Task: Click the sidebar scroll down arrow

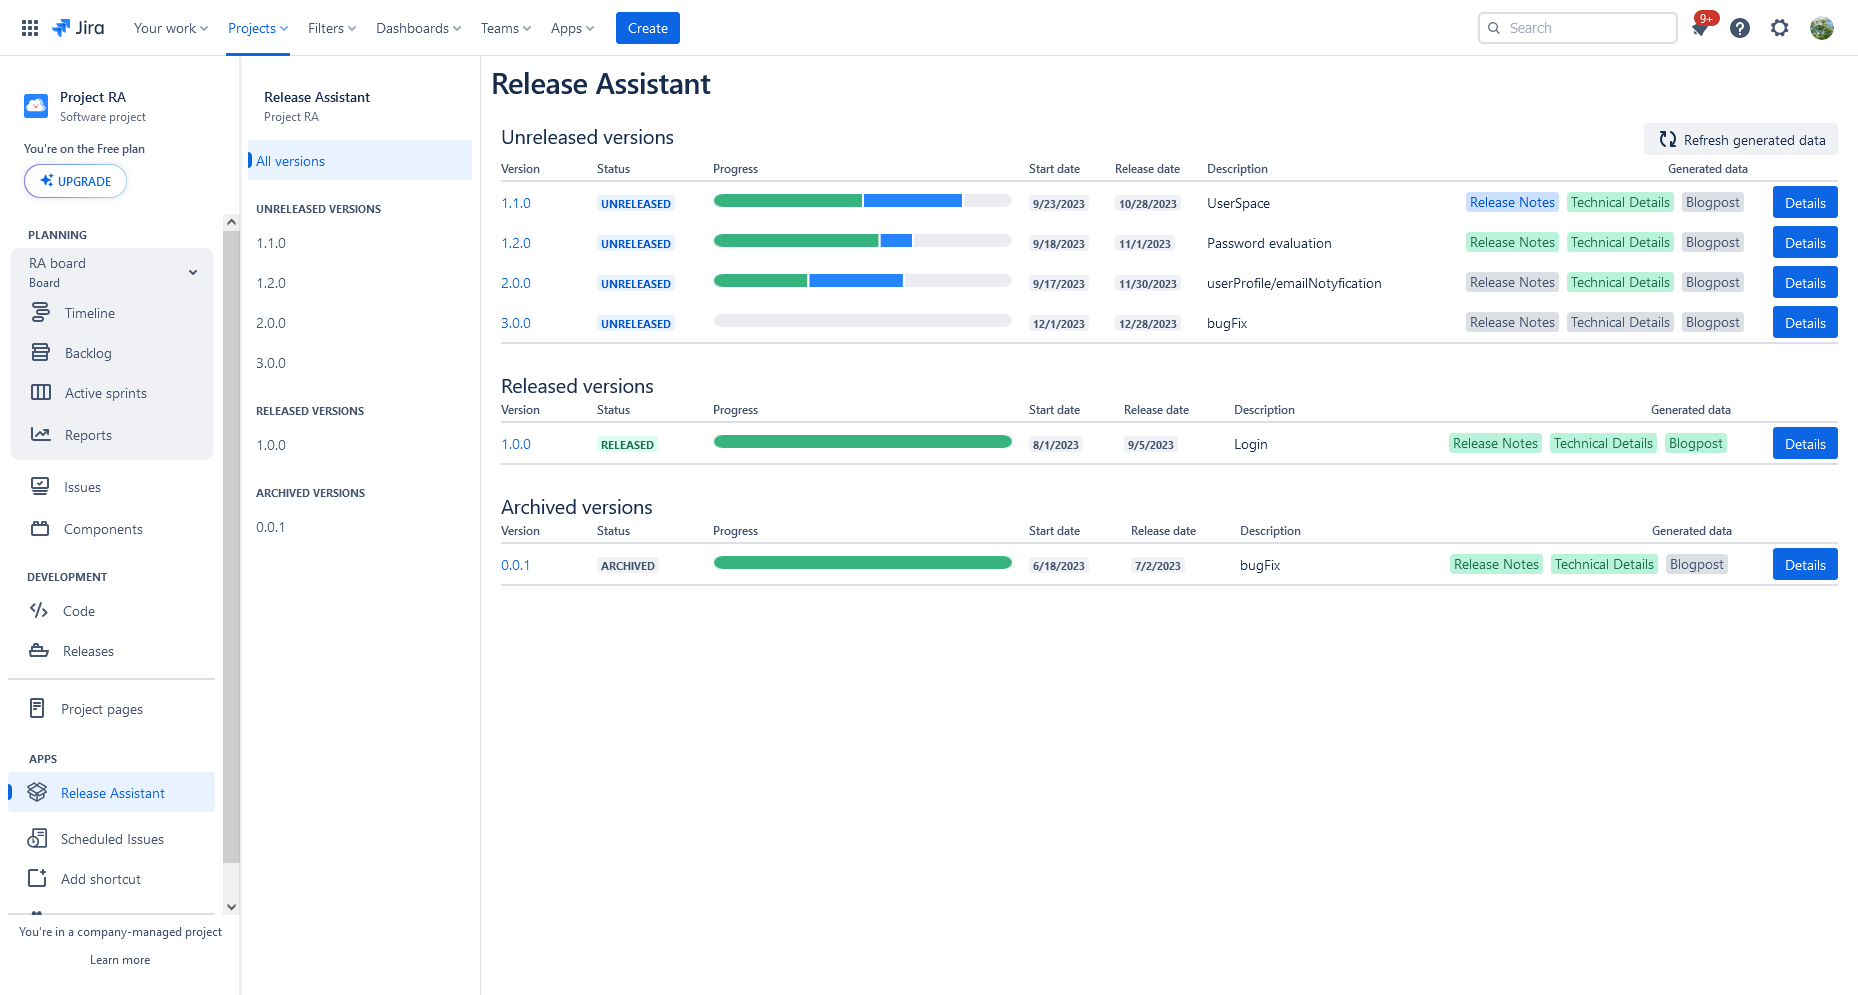Action: click(231, 907)
